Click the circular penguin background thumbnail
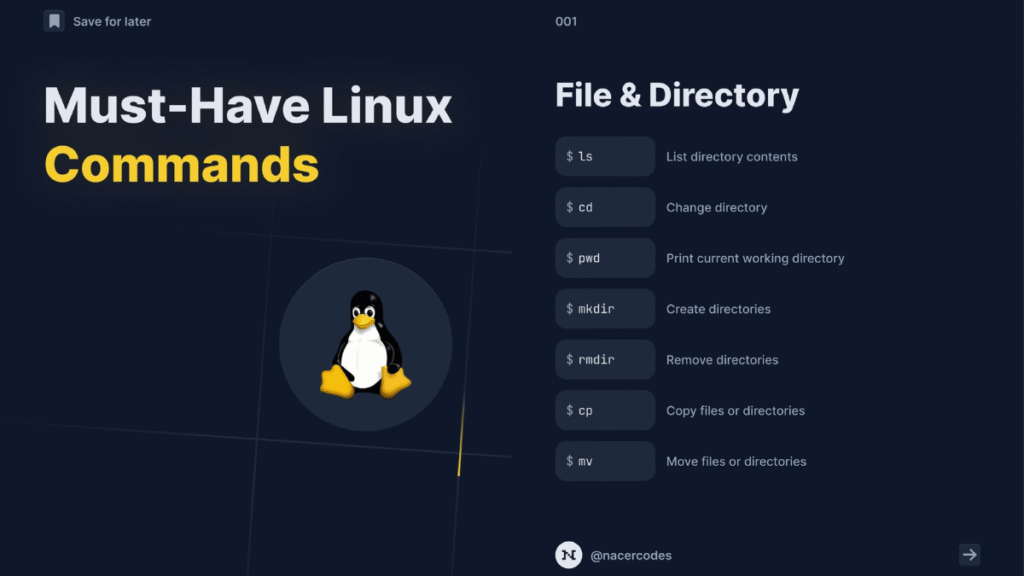 pyautogui.click(x=366, y=345)
